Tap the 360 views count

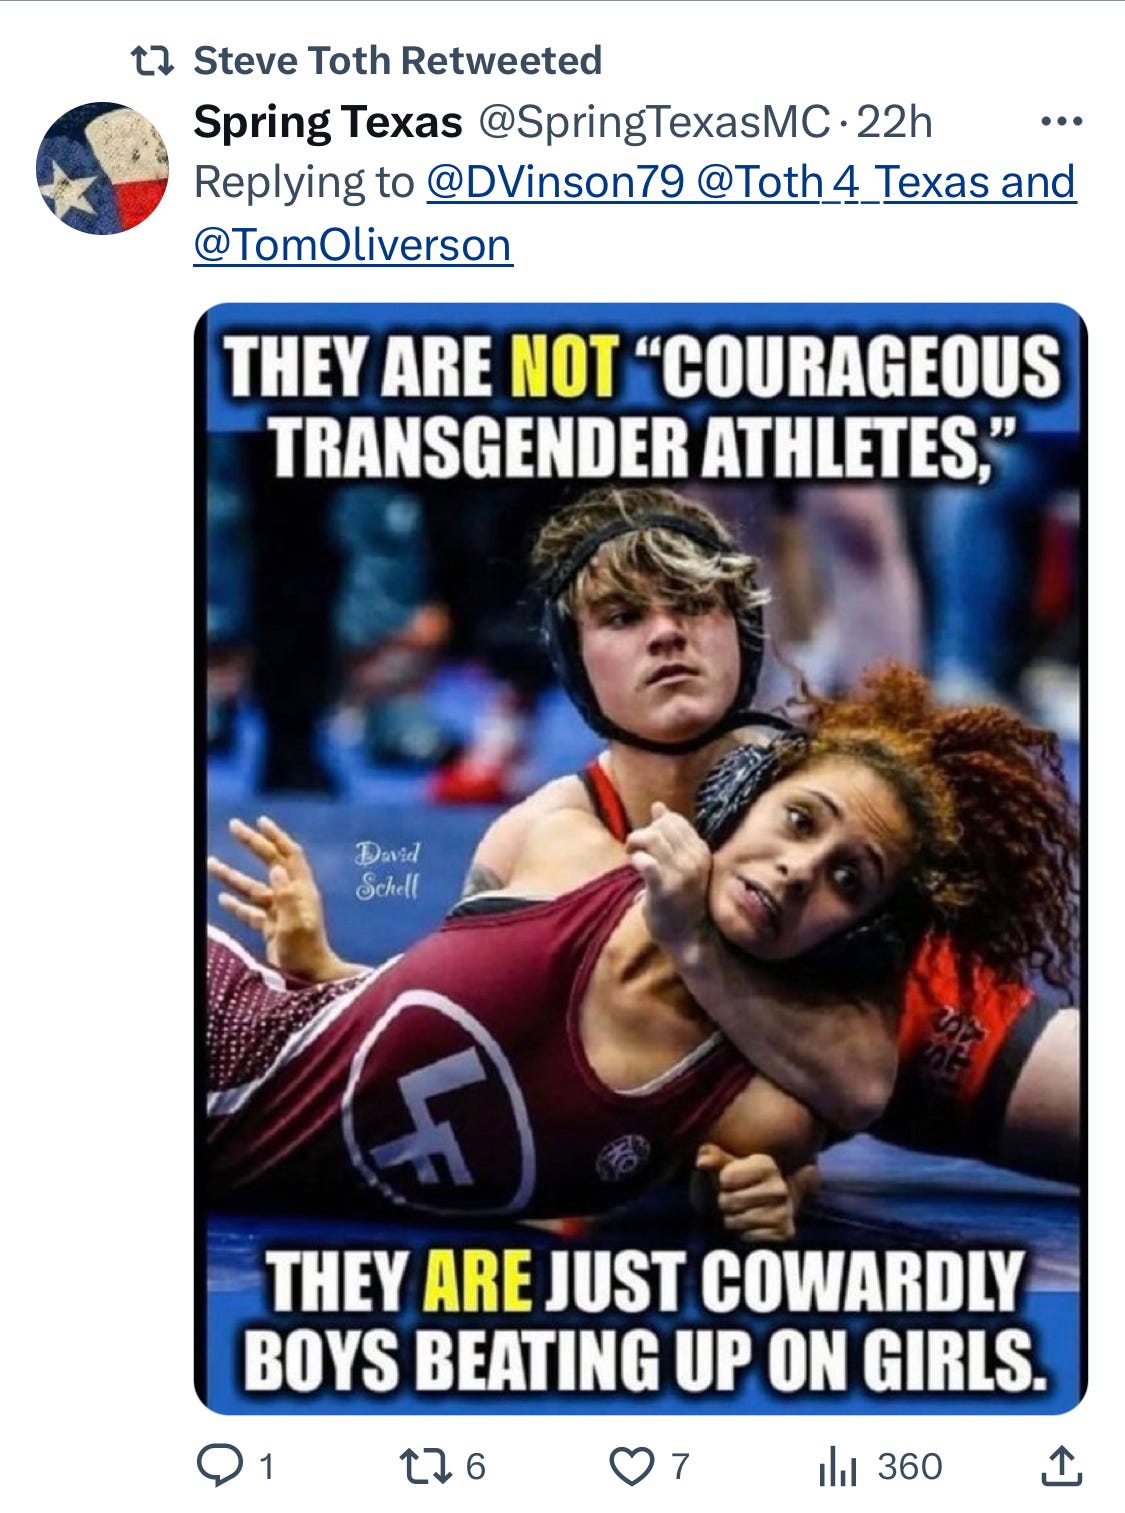point(910,1467)
